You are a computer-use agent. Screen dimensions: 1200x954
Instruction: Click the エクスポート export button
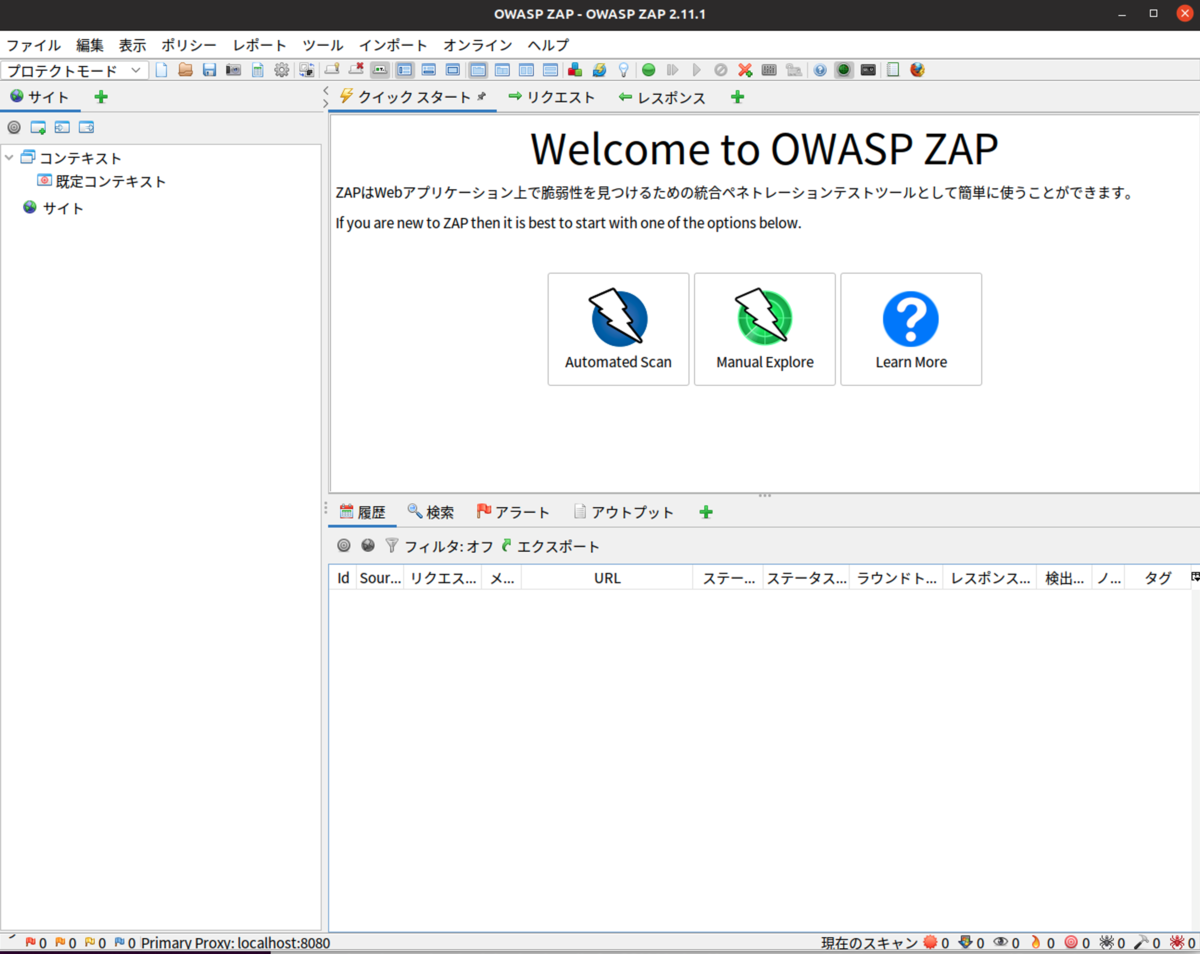tap(550, 546)
